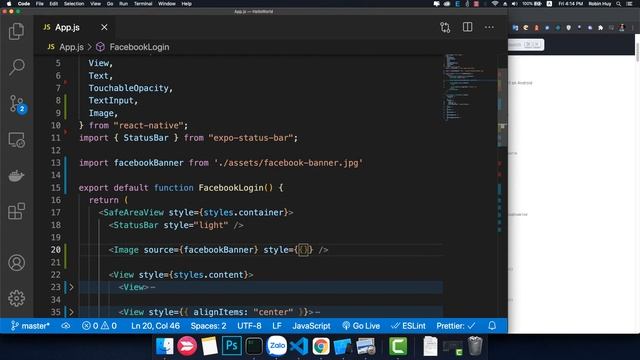
Task: Select the App.js editor tab
Action: click(x=74, y=27)
